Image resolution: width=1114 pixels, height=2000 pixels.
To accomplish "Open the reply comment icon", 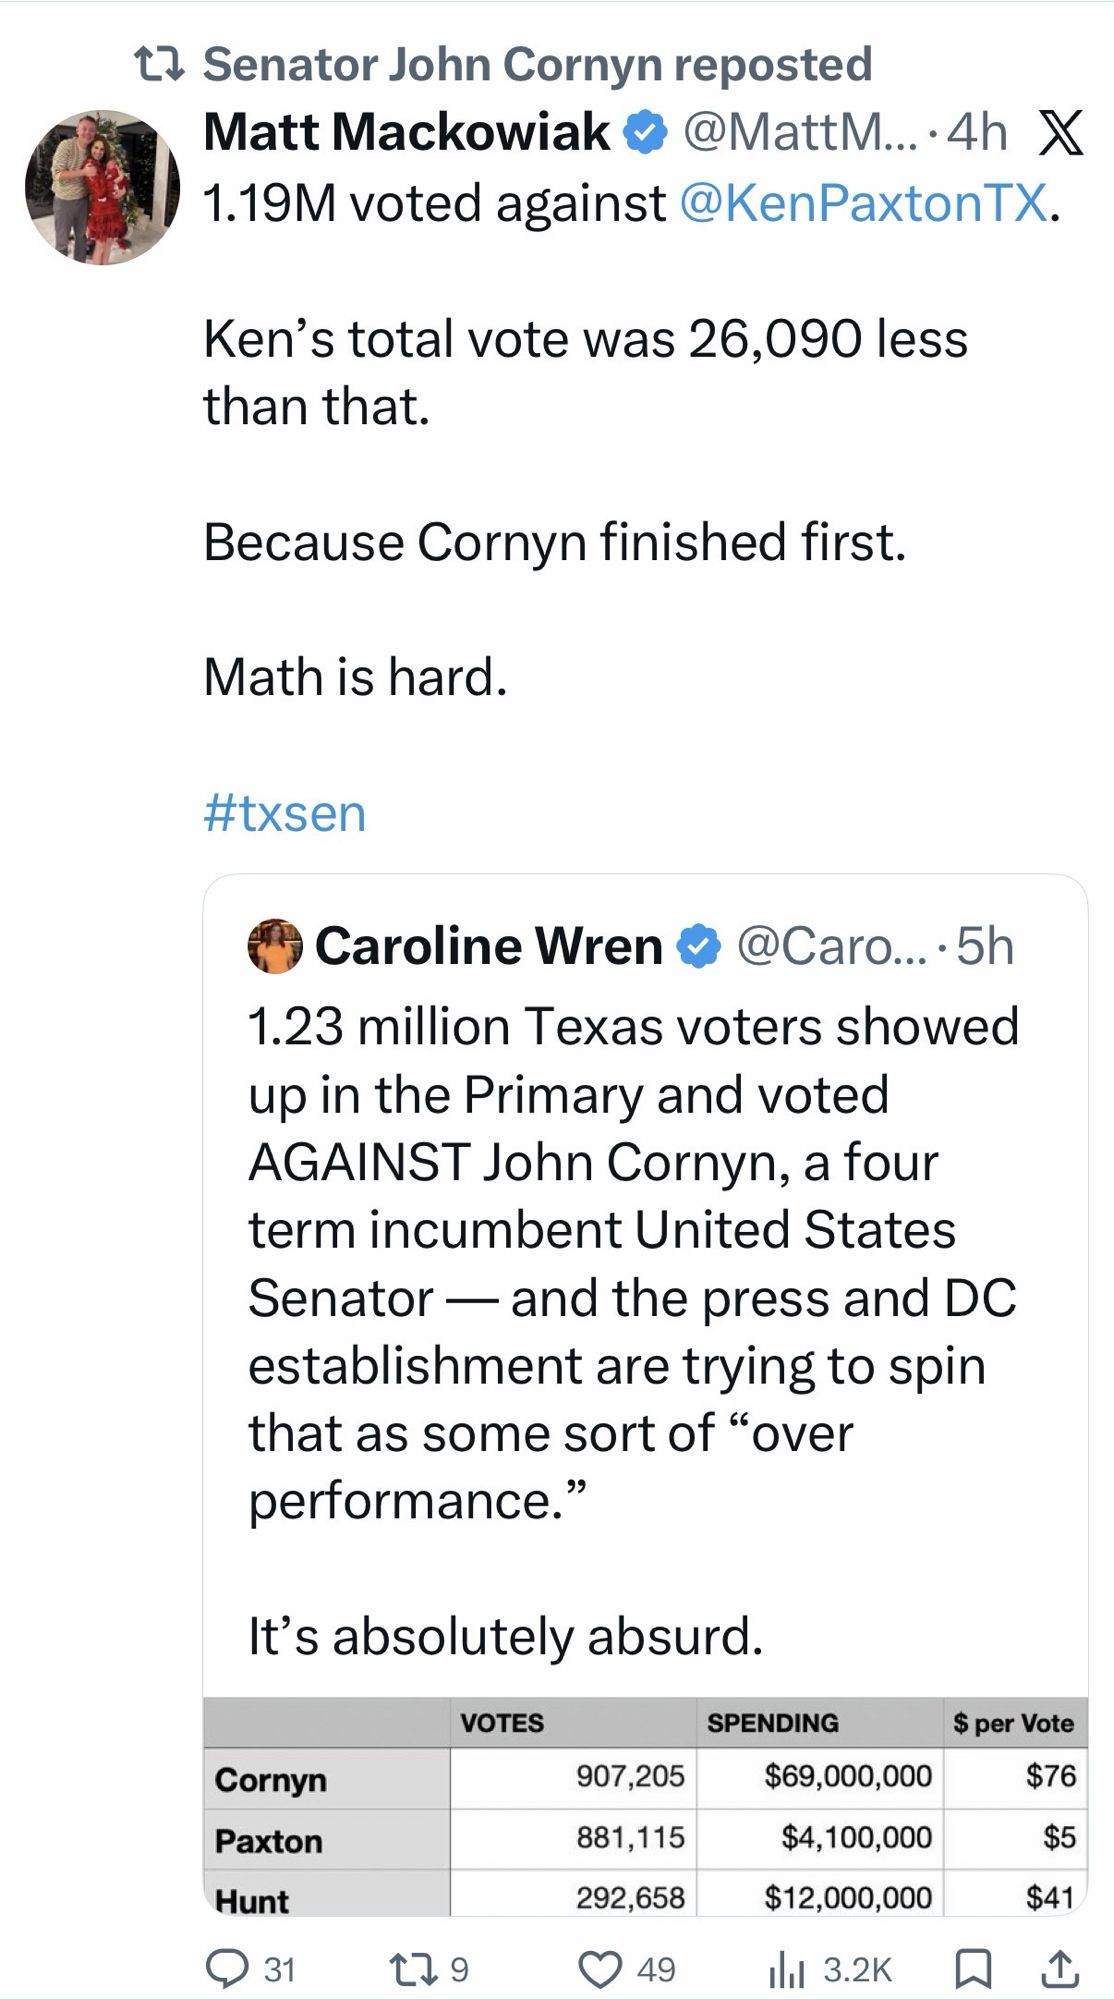I will (x=228, y=1968).
